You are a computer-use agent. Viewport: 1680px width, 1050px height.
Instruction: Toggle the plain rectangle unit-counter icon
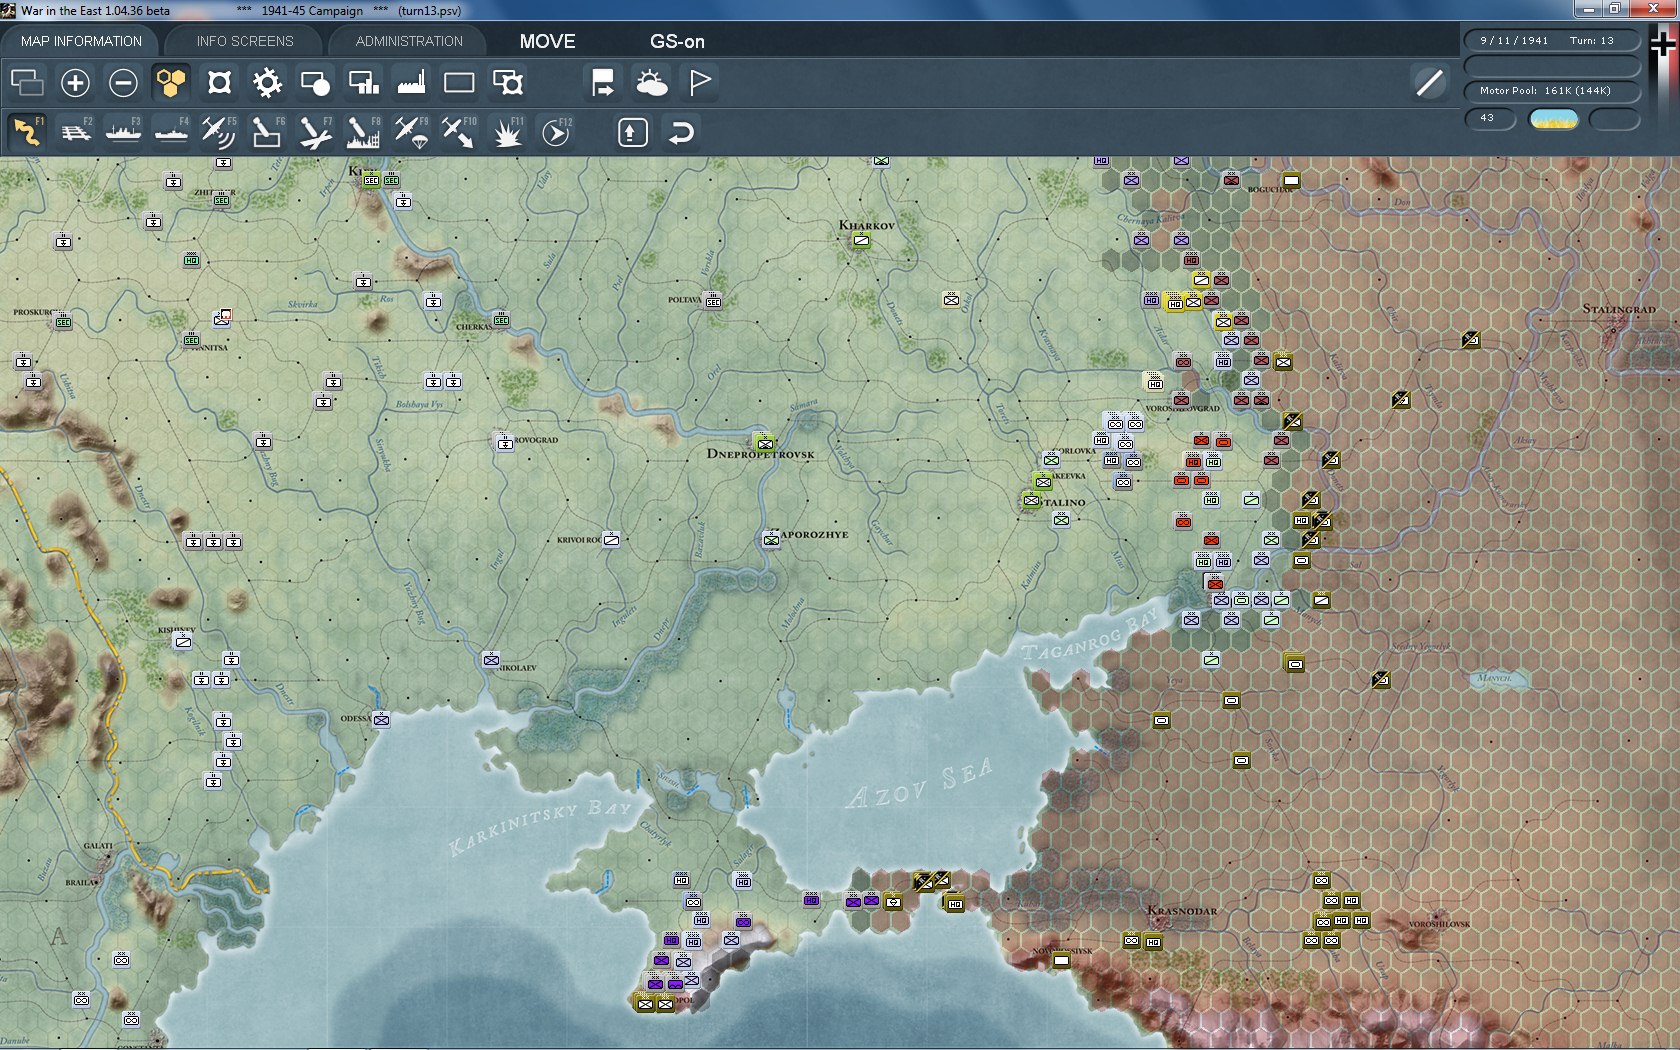click(x=459, y=82)
